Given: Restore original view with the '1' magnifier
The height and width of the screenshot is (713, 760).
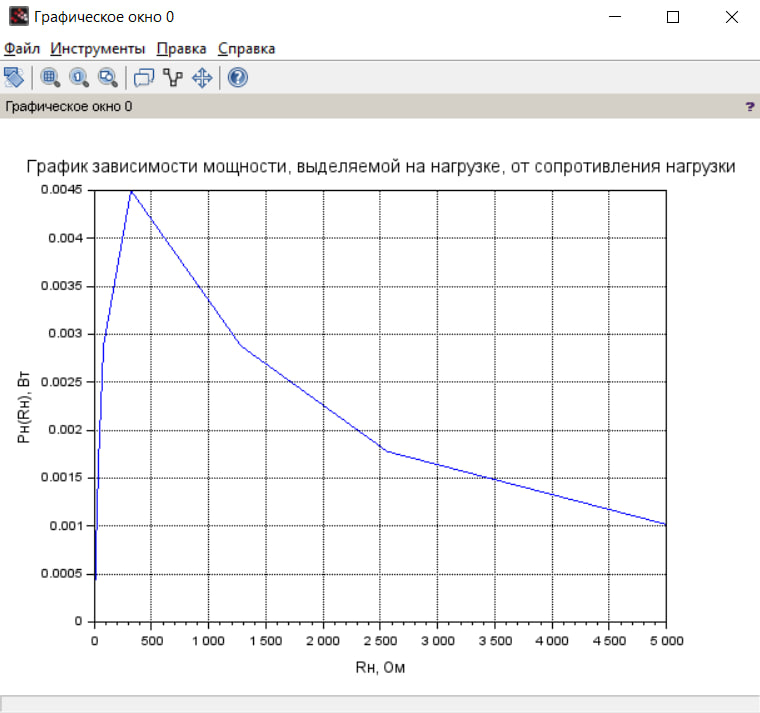Looking at the screenshot, I should [79, 78].
